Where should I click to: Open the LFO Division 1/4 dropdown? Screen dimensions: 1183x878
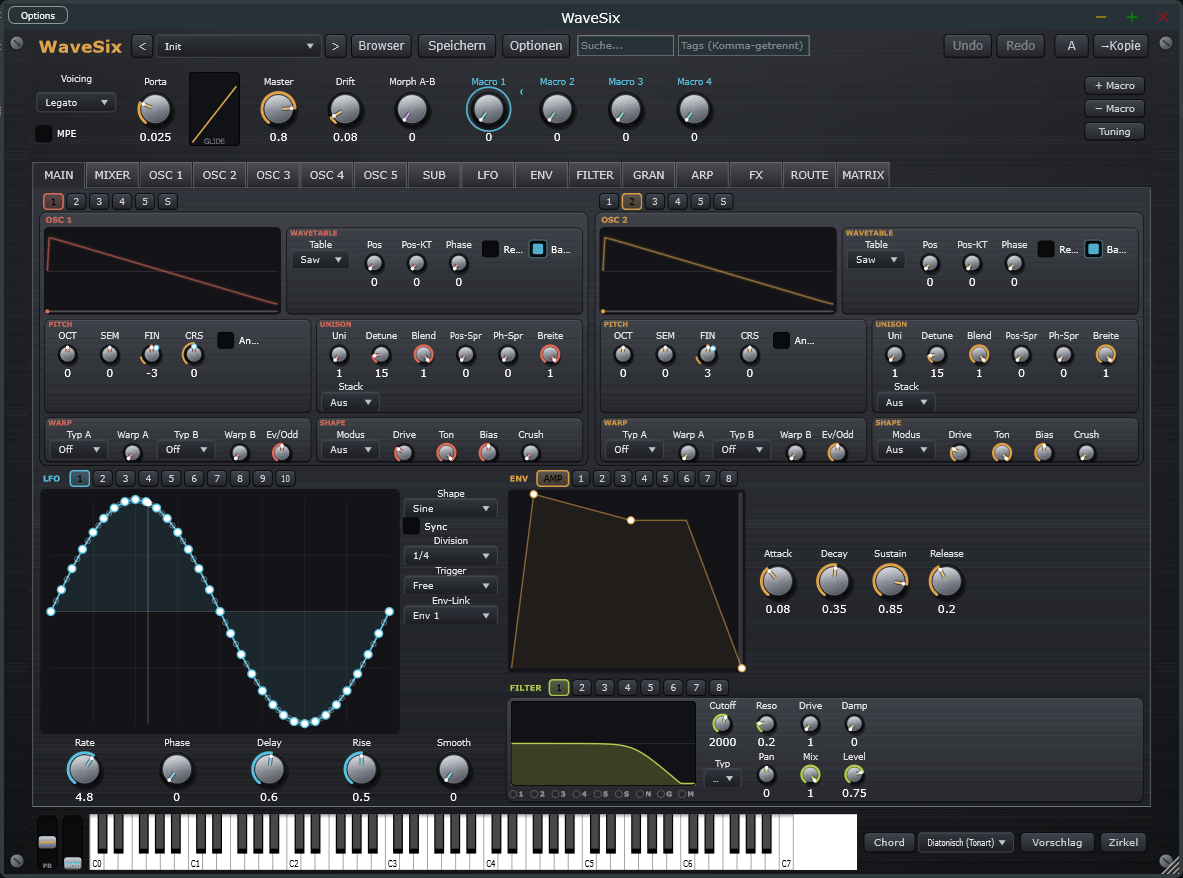tap(450, 555)
